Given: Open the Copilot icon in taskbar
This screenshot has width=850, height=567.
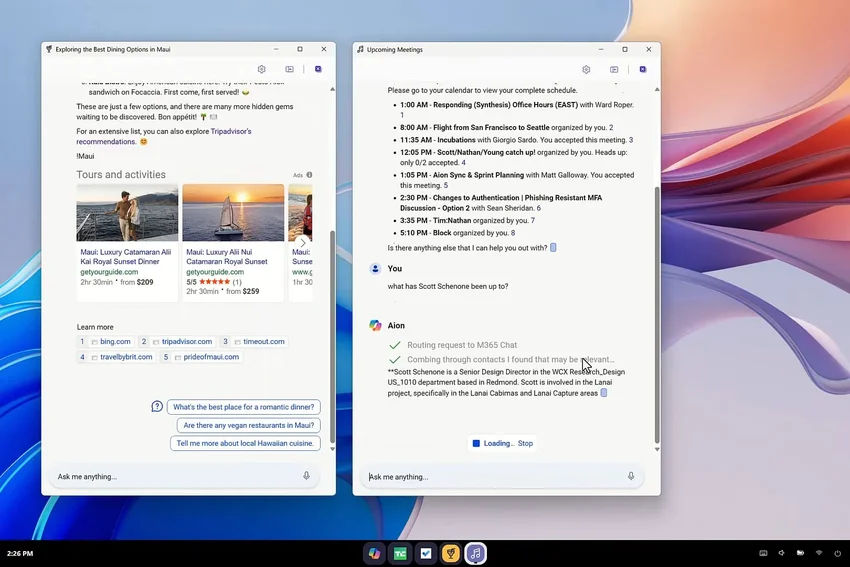Looking at the screenshot, I should pos(375,553).
